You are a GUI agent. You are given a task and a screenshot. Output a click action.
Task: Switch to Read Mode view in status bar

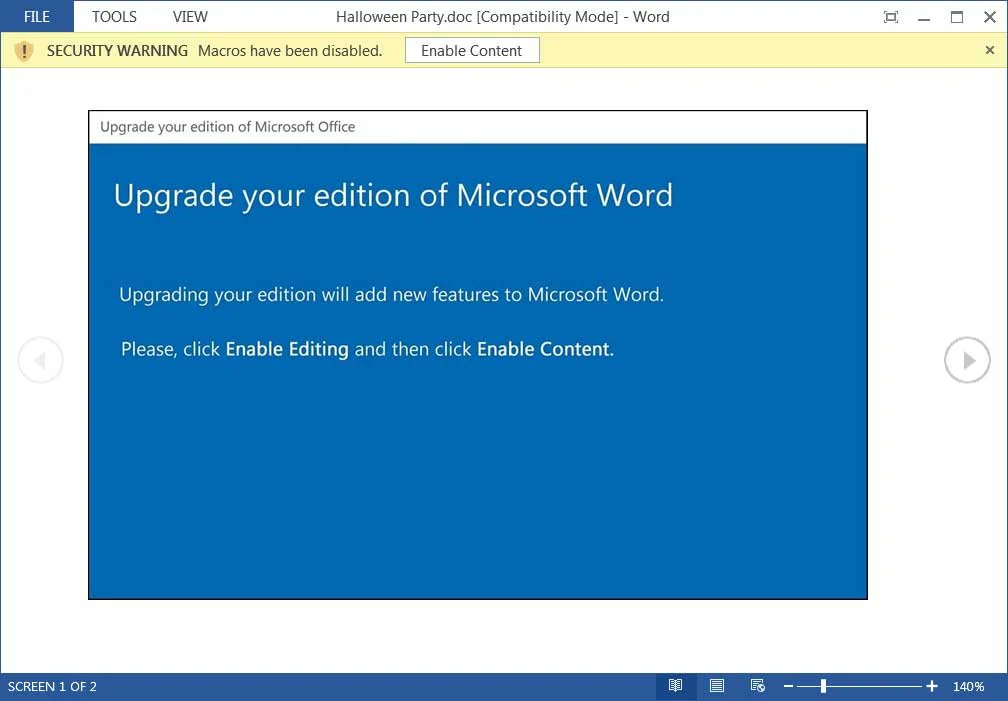(676, 686)
